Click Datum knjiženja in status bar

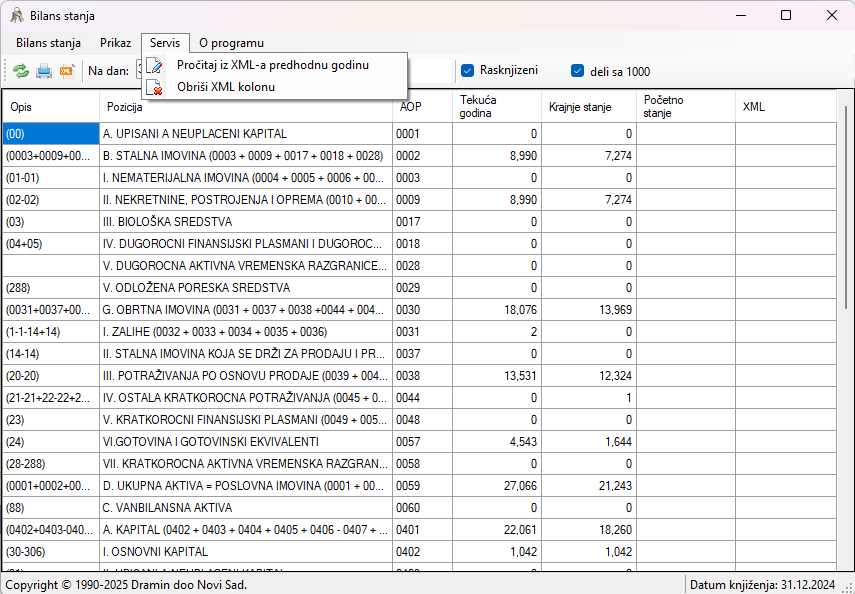(762, 585)
